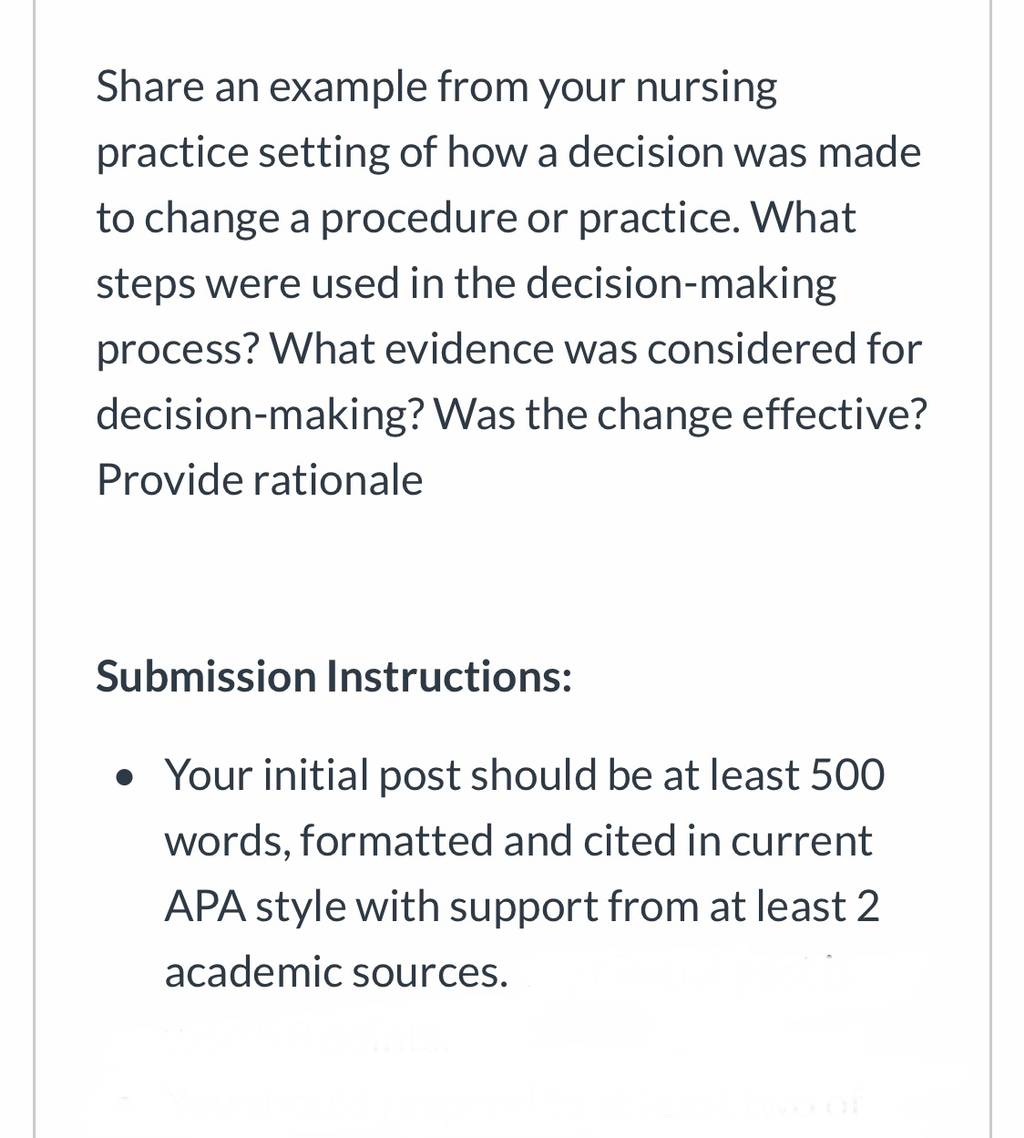The image size is (1024, 1138).
Task: Click the word 'Instructions:' in the bold heading
Action: (x=448, y=676)
